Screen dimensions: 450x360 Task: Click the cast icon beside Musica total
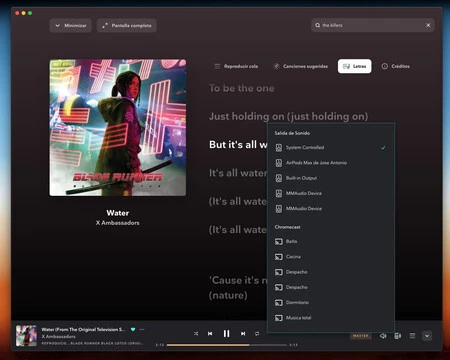pos(279,318)
